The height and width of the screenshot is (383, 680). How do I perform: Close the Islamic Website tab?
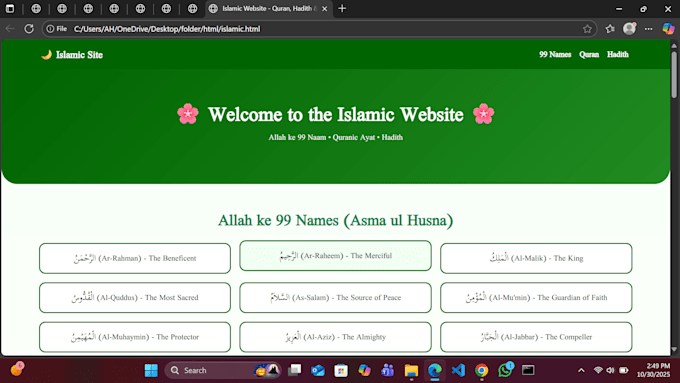[324, 9]
